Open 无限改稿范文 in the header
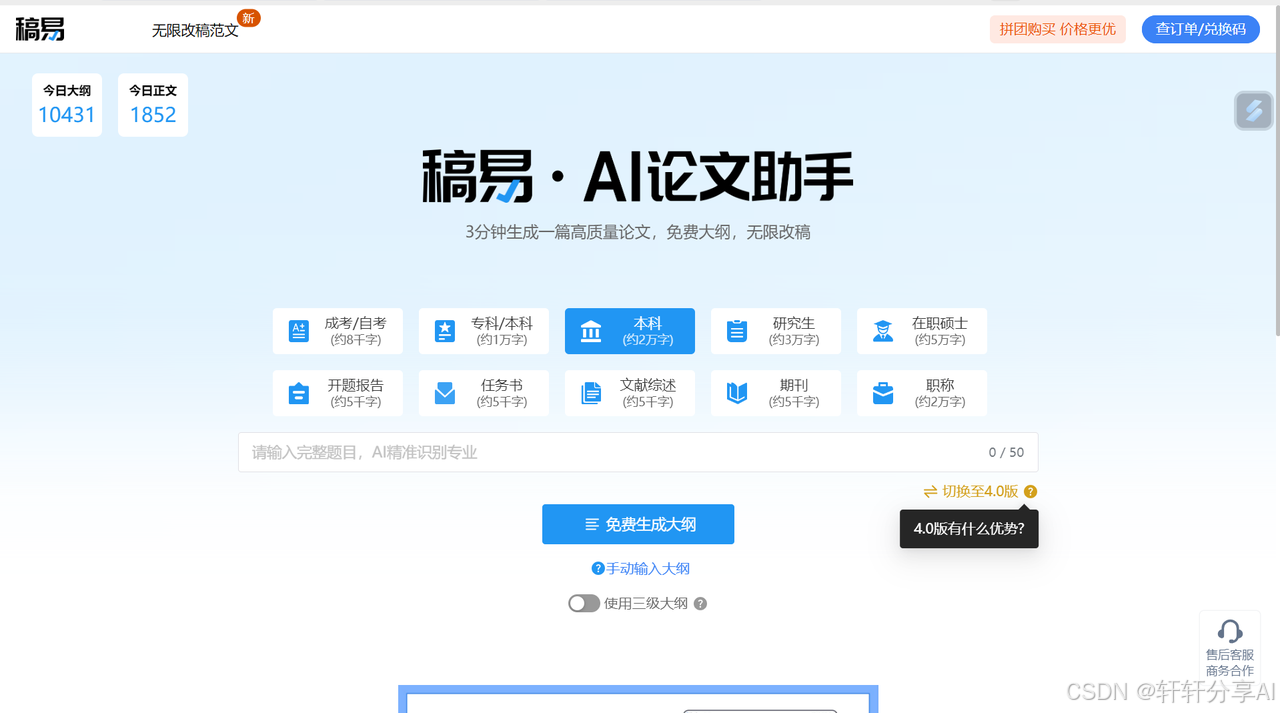This screenshot has width=1280, height=713. tap(195, 31)
